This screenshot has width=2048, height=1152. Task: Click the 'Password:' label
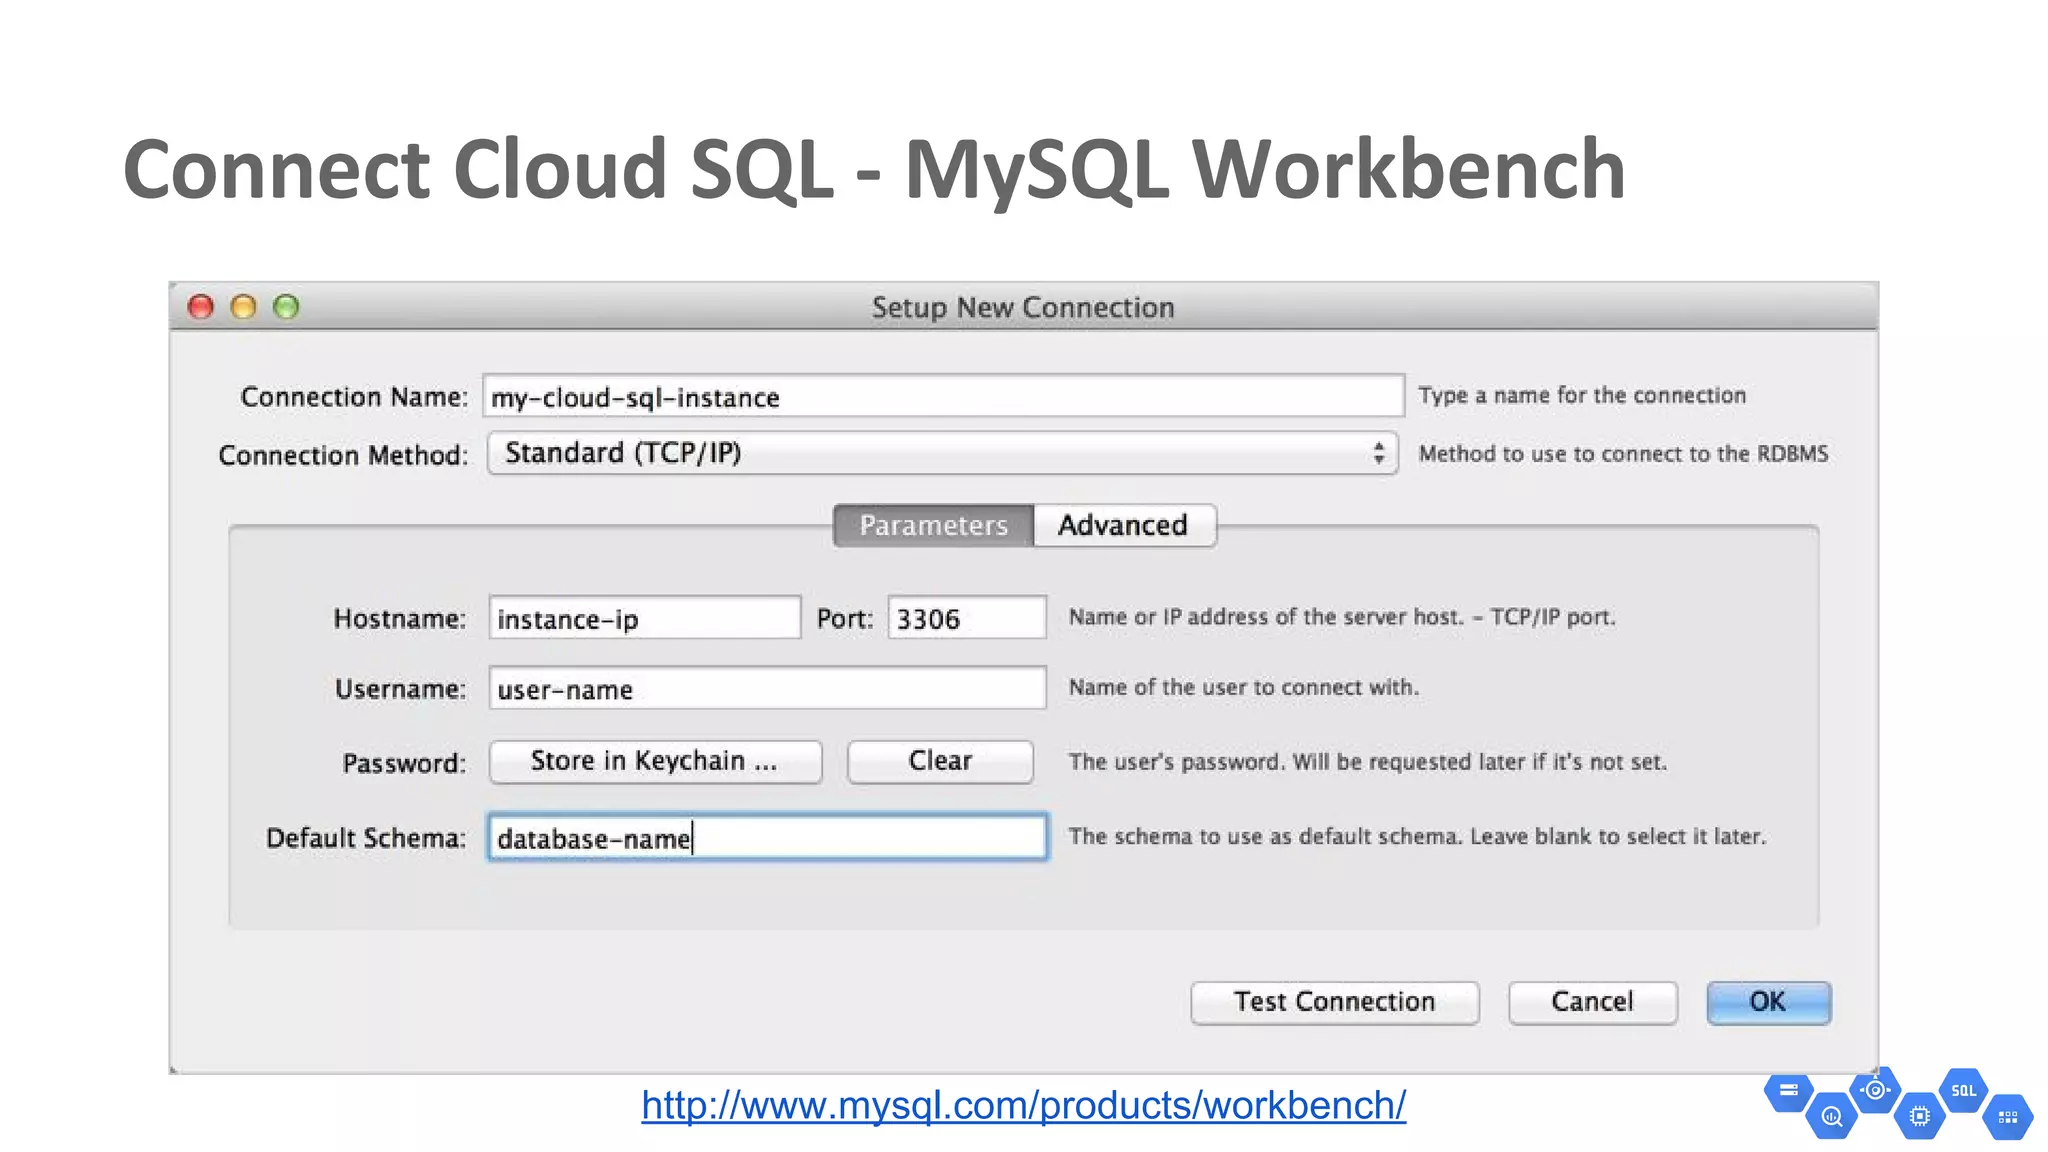click(404, 764)
